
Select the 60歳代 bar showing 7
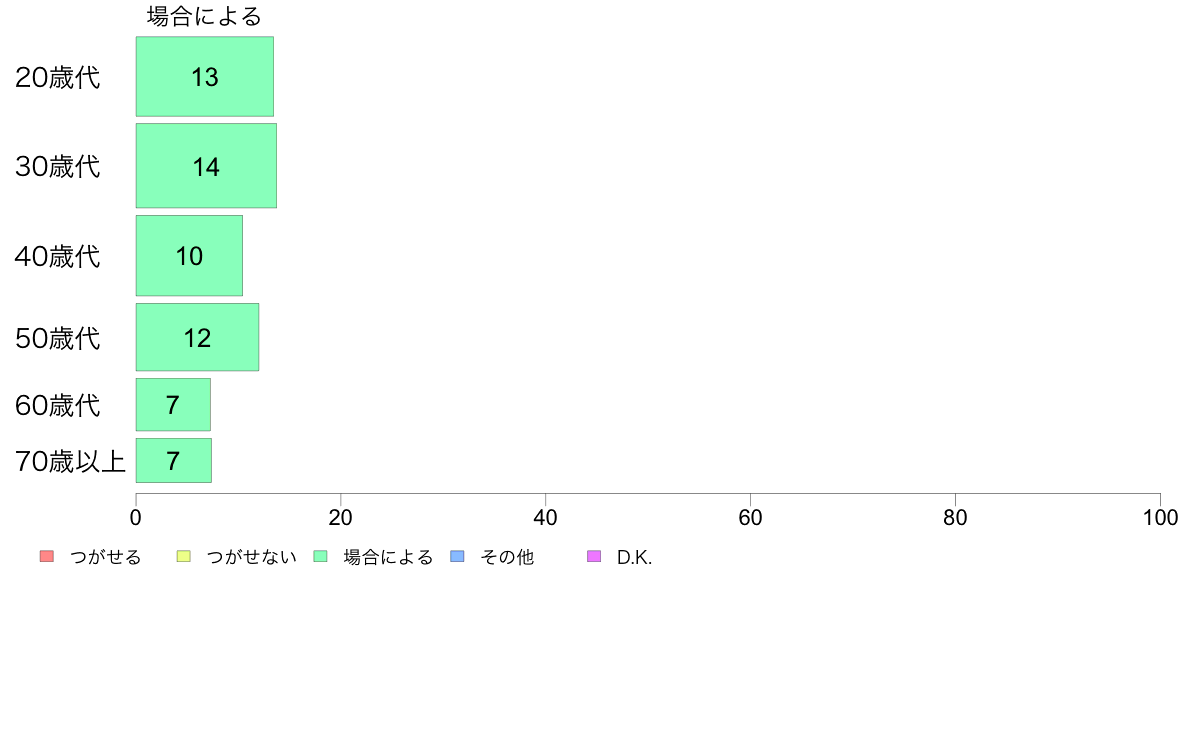(x=174, y=405)
